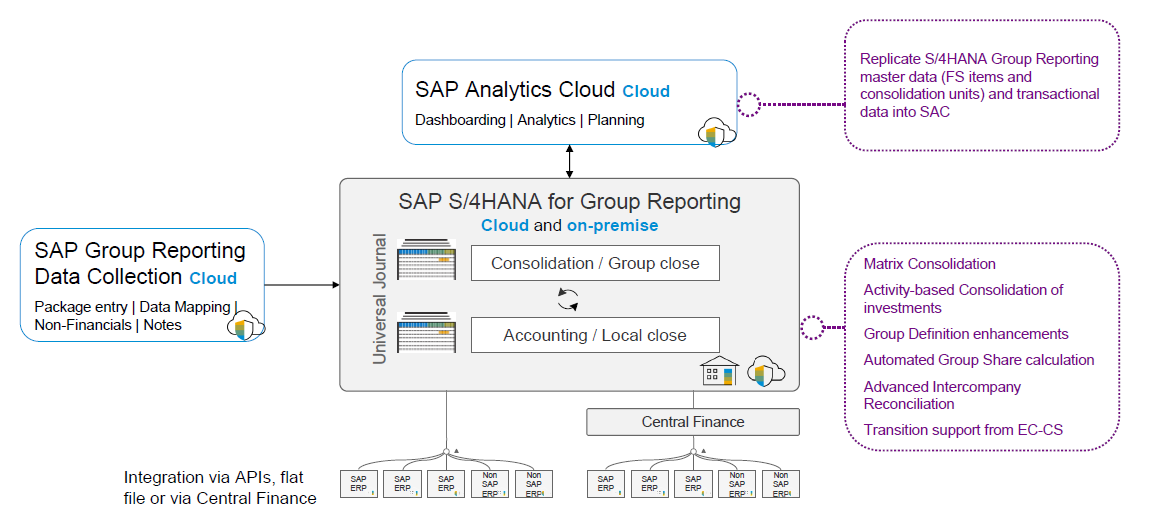Click the cloud icon in Group Reporting Data Collection box
The width and height of the screenshot is (1156, 518).
(243, 325)
